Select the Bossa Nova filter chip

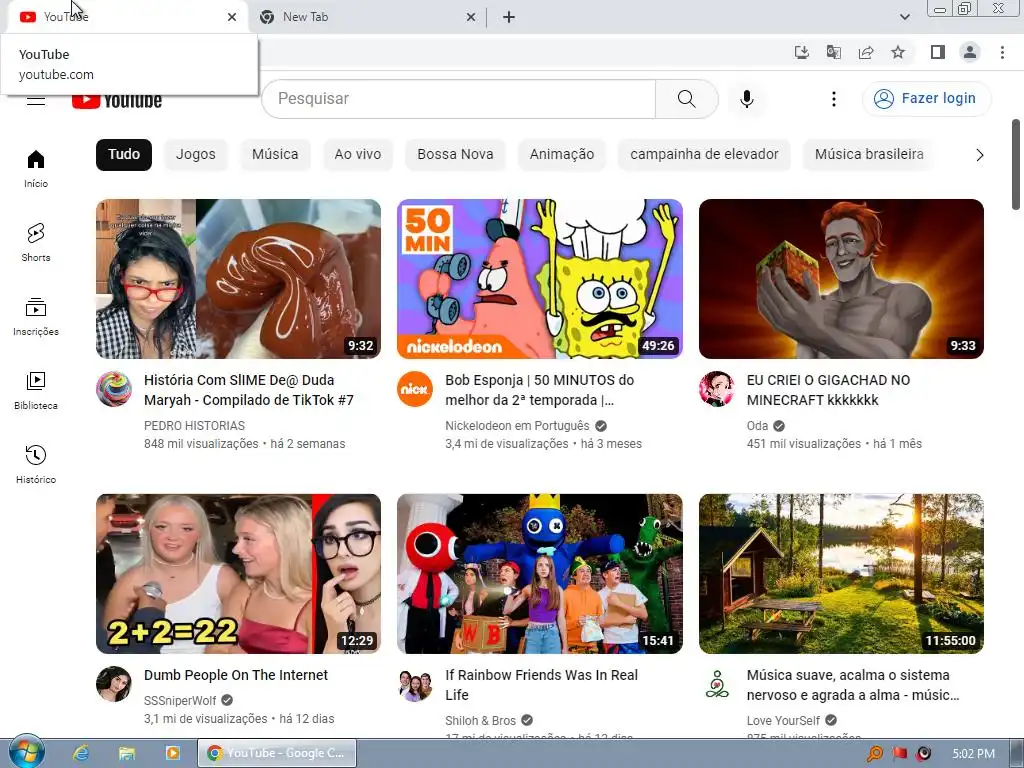tap(455, 155)
